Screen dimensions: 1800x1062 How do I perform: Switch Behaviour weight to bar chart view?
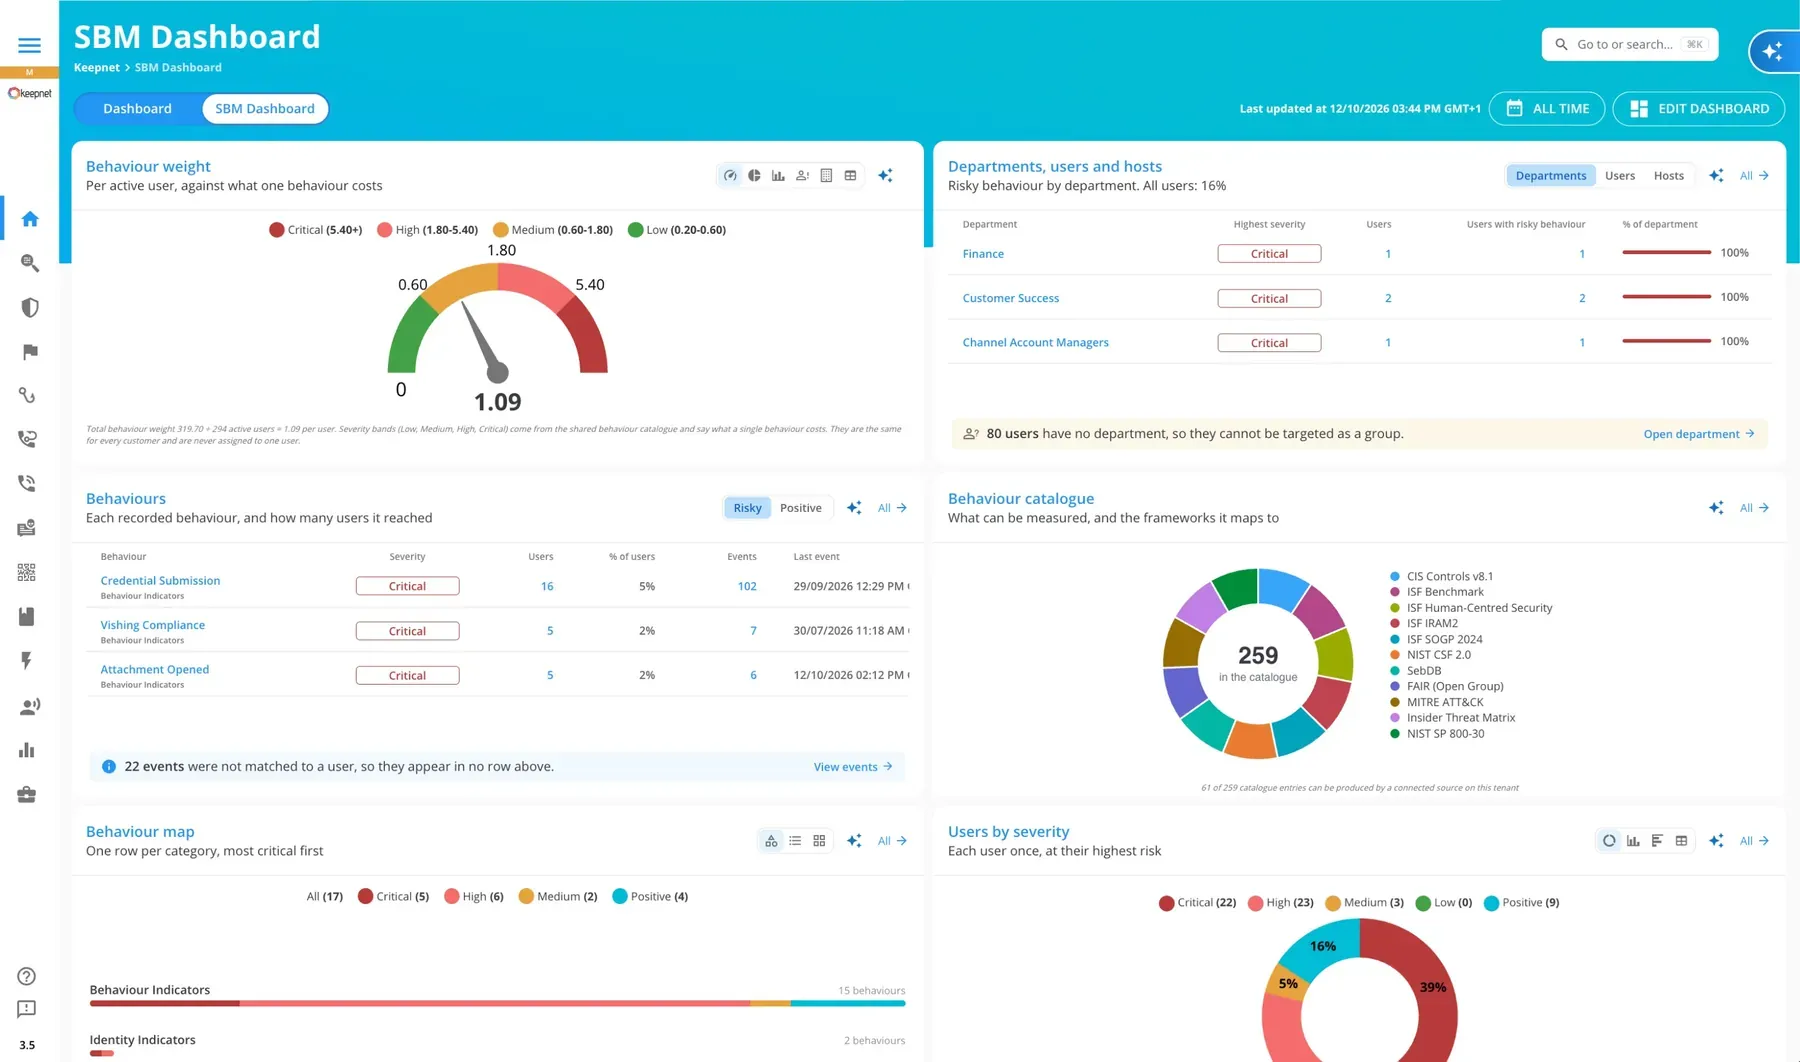[778, 175]
